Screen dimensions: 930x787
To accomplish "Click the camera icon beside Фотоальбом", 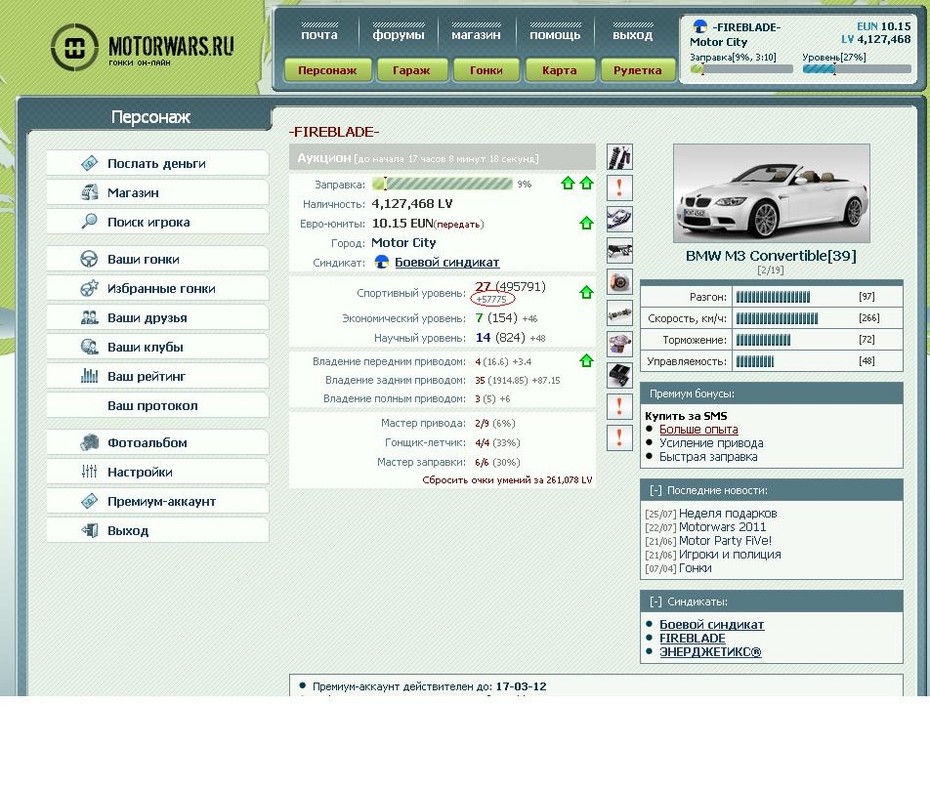I will coord(89,442).
